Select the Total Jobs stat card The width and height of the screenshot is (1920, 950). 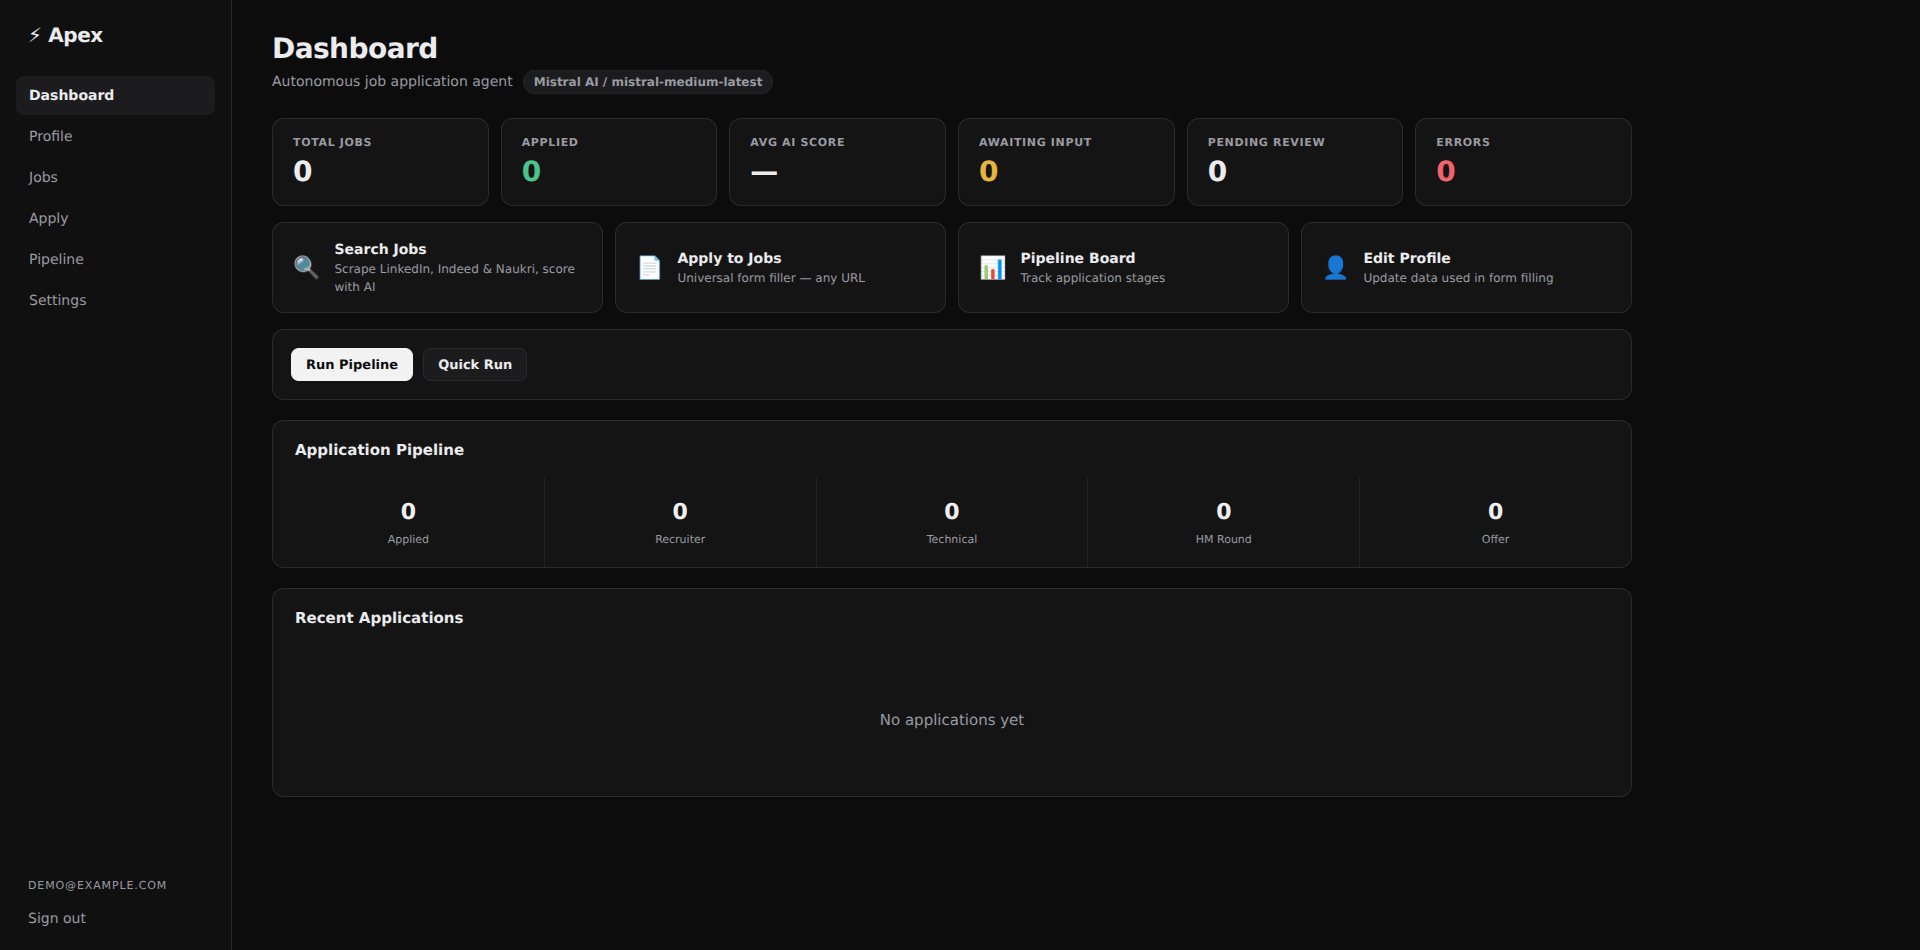pyautogui.click(x=380, y=162)
